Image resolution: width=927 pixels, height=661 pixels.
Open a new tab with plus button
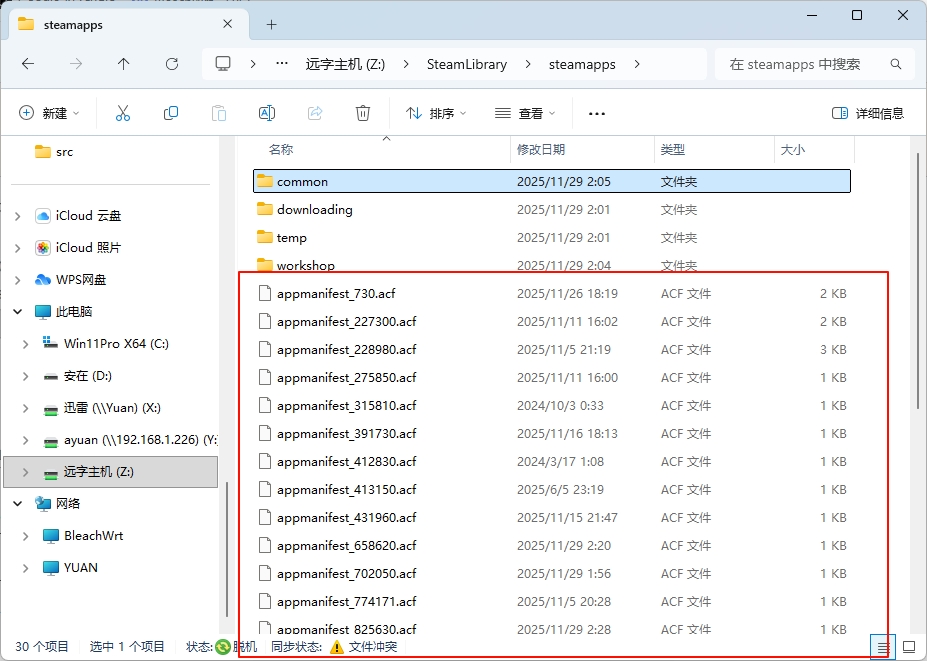tap(271, 24)
